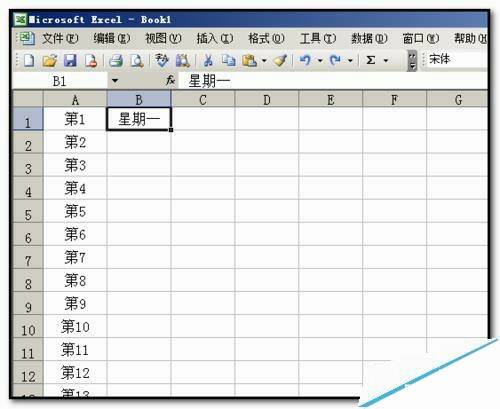Click the Print icon

point(116,61)
